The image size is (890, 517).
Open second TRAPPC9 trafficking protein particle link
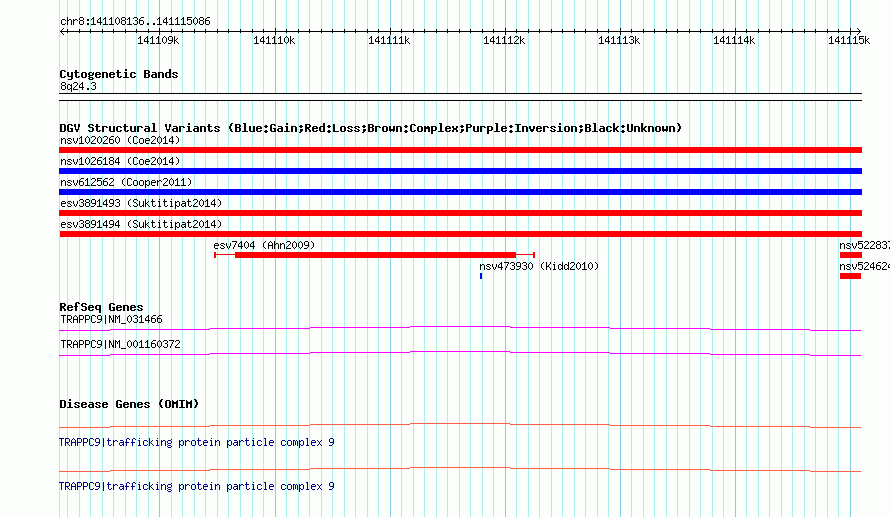pos(196,486)
